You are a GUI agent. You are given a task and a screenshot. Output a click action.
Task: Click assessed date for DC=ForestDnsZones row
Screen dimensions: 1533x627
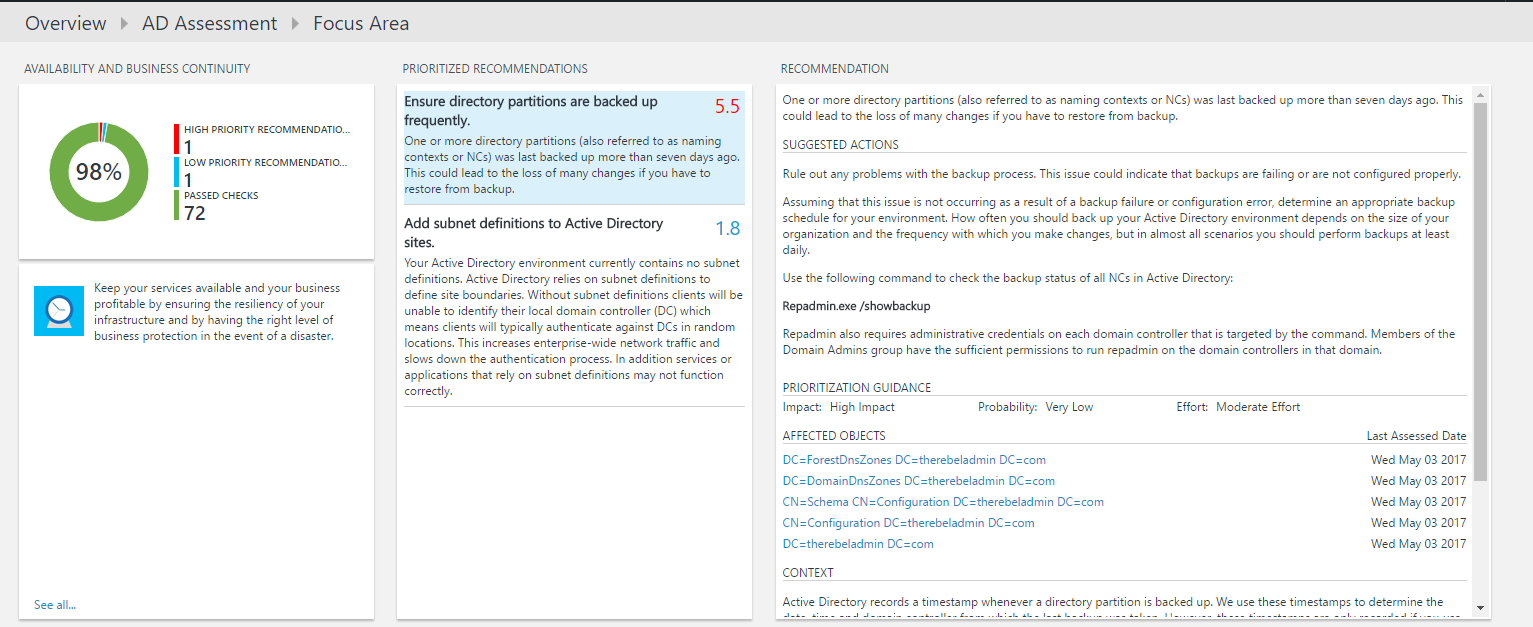coord(1418,460)
